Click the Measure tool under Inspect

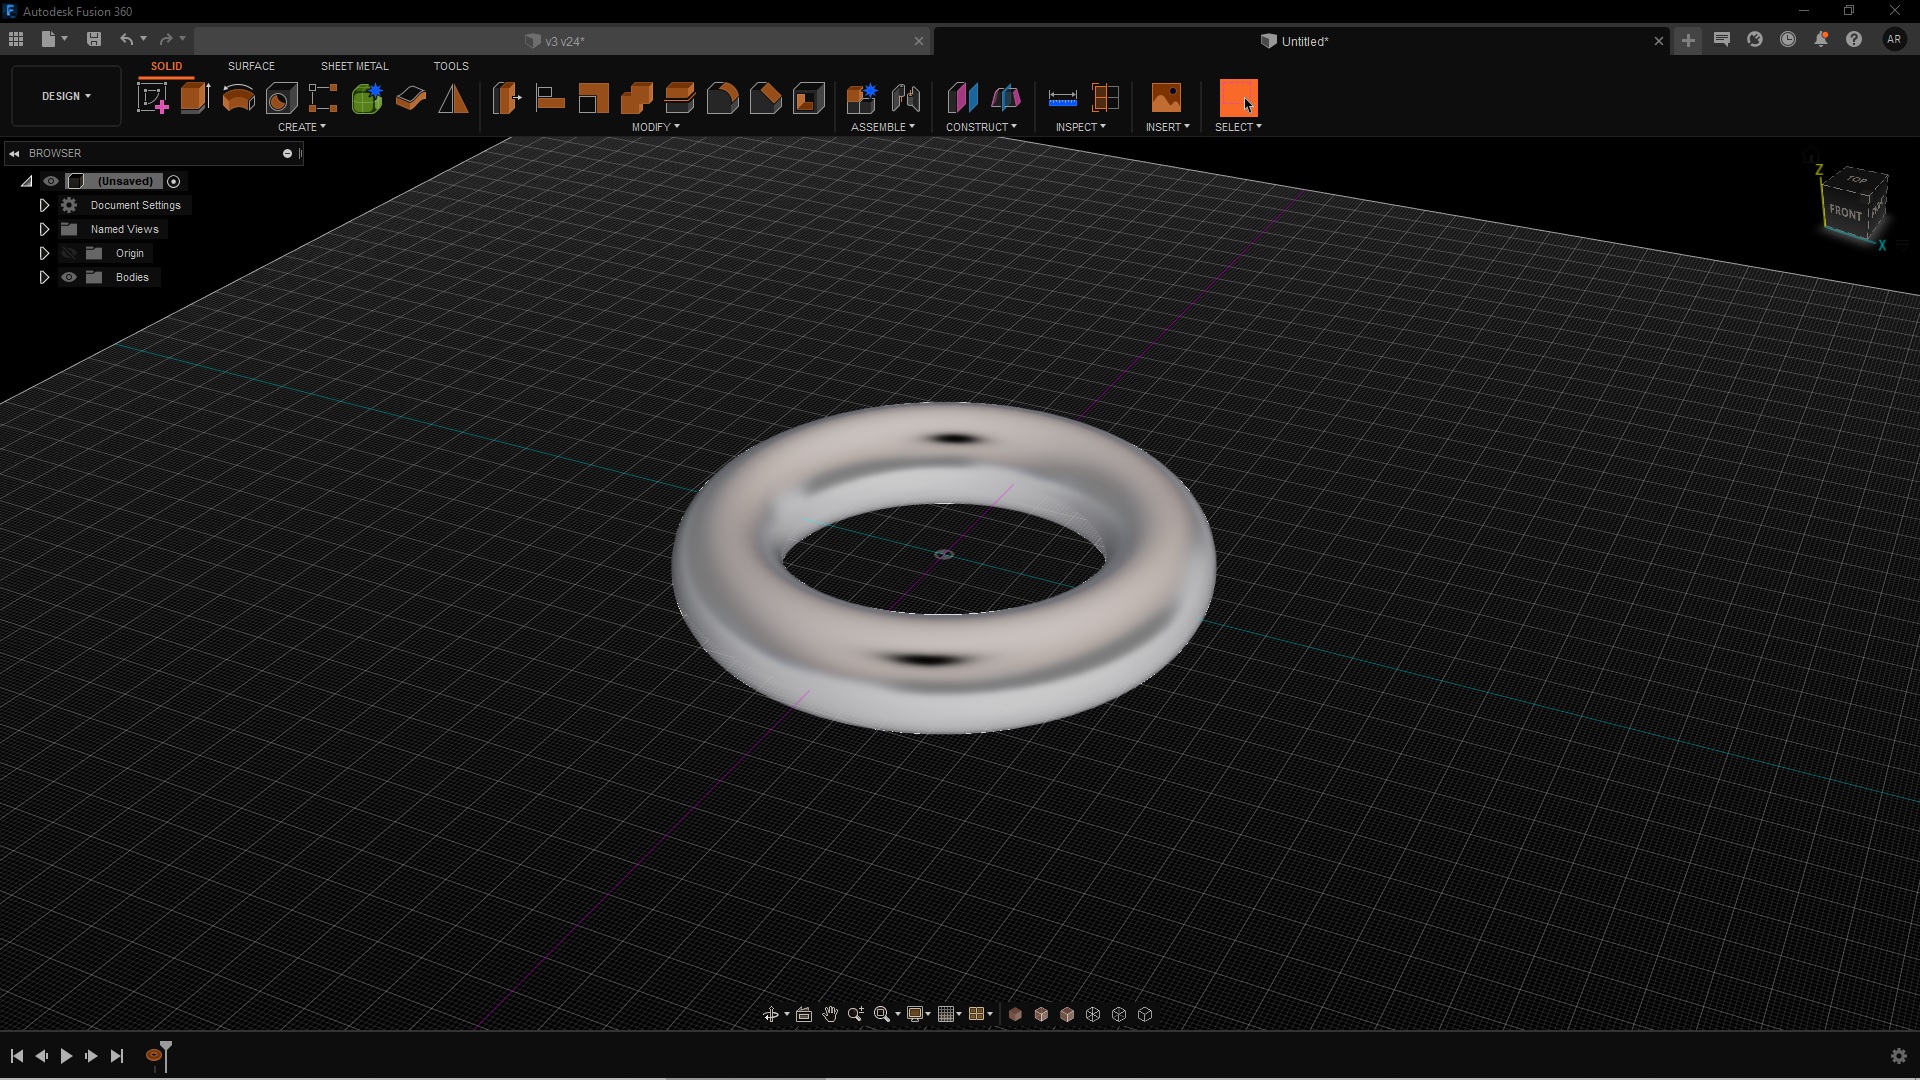tap(1062, 98)
